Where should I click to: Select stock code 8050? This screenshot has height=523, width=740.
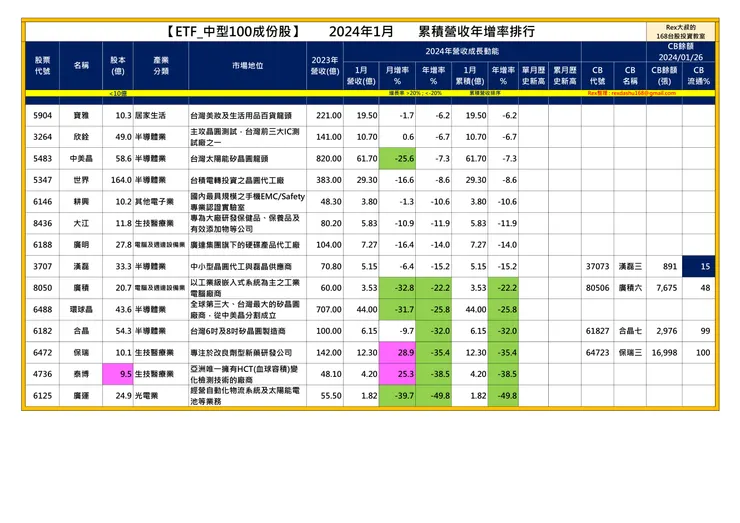(x=42, y=288)
